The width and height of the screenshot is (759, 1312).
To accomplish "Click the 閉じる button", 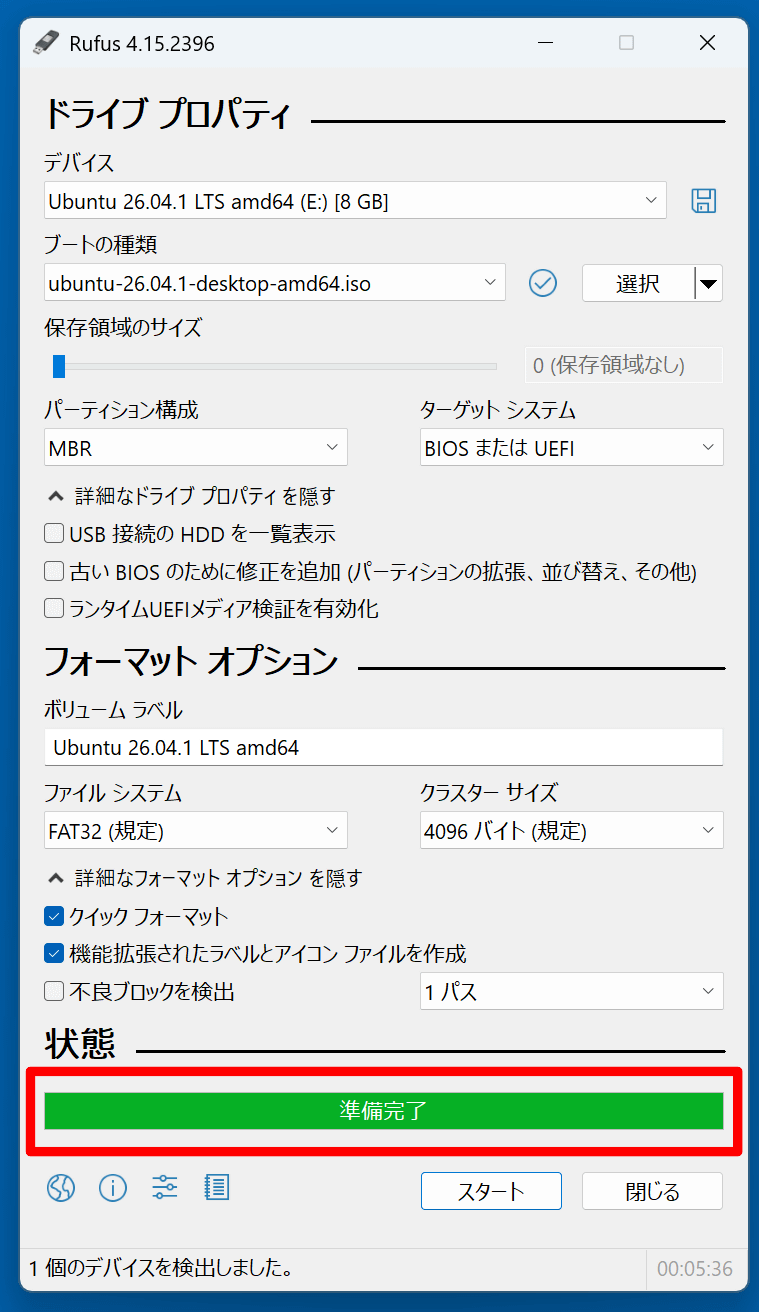I will (652, 1191).
